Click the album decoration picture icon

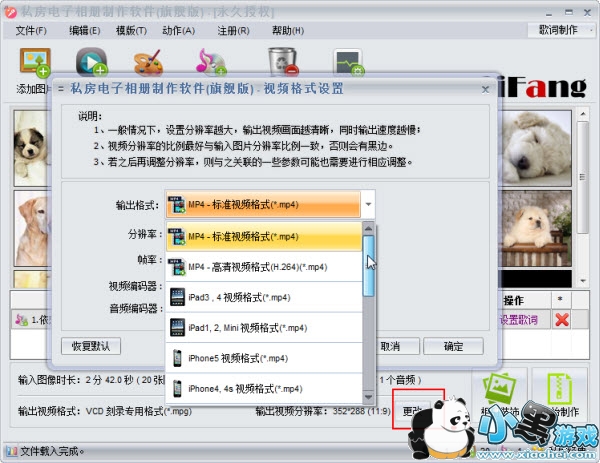500,388
